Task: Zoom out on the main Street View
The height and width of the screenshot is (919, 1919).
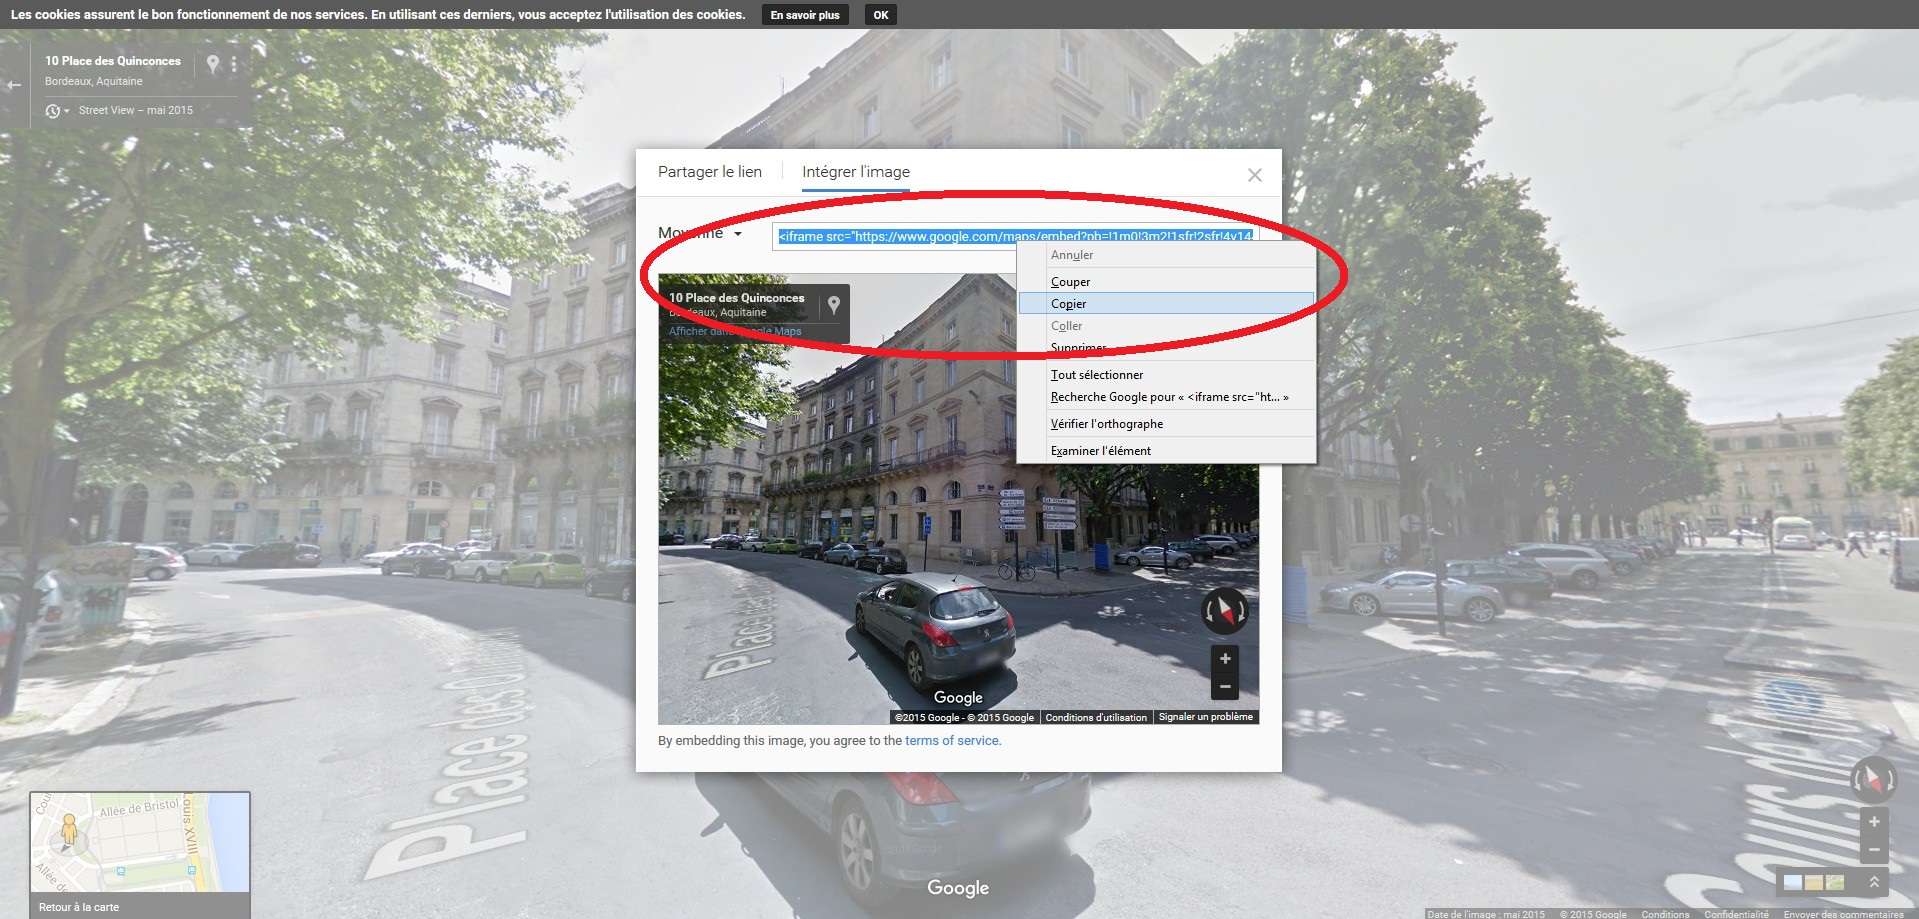Action: [x=1874, y=850]
